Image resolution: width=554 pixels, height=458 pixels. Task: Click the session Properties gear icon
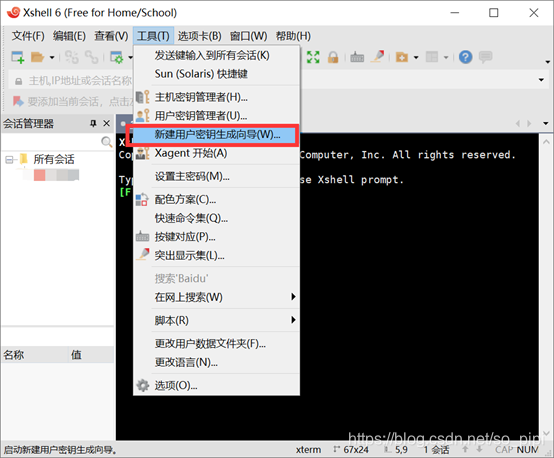coord(116,57)
